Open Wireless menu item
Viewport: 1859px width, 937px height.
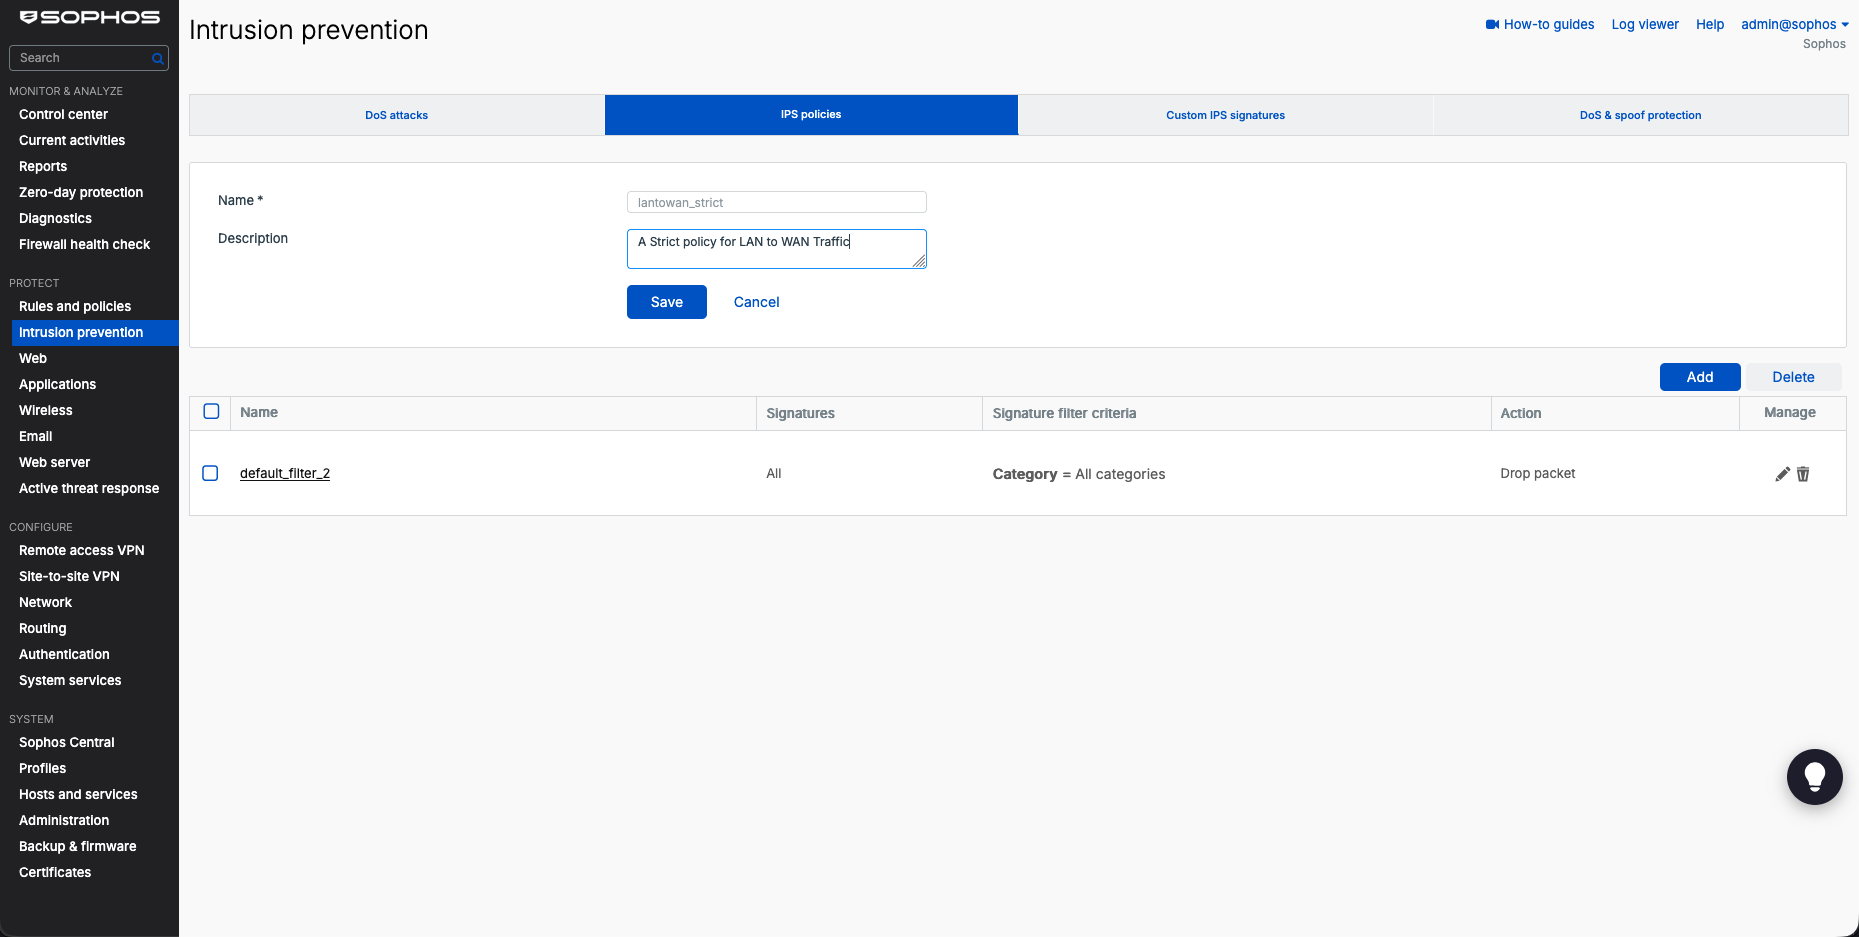(x=45, y=410)
